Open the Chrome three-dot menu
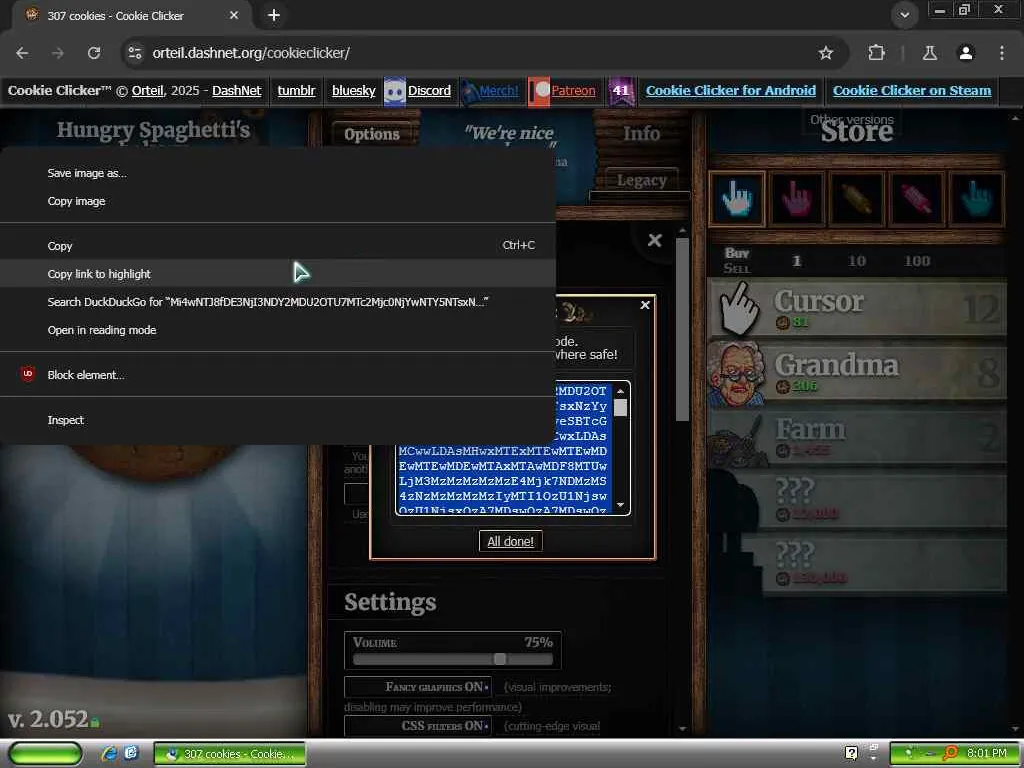The height and width of the screenshot is (768, 1024). [1002, 53]
